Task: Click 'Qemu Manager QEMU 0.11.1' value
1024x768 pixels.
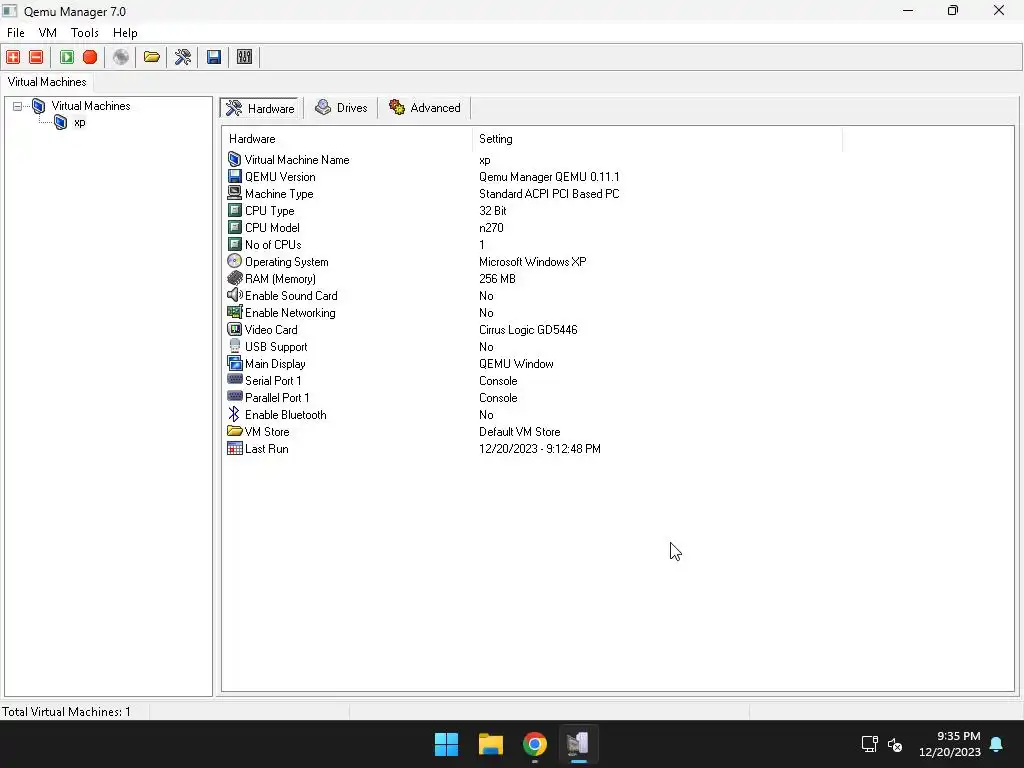Action: (x=549, y=176)
